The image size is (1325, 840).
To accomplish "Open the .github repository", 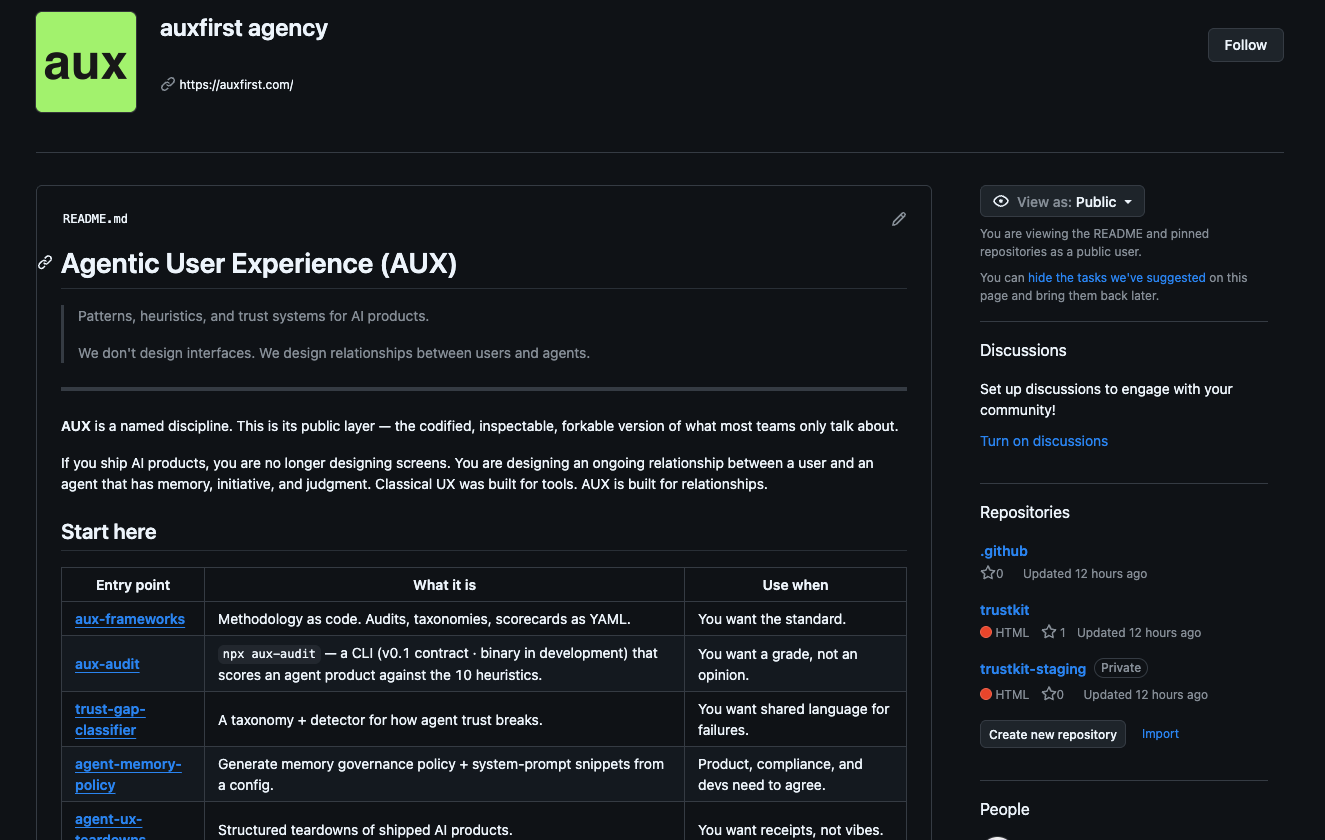I will coord(1003,551).
